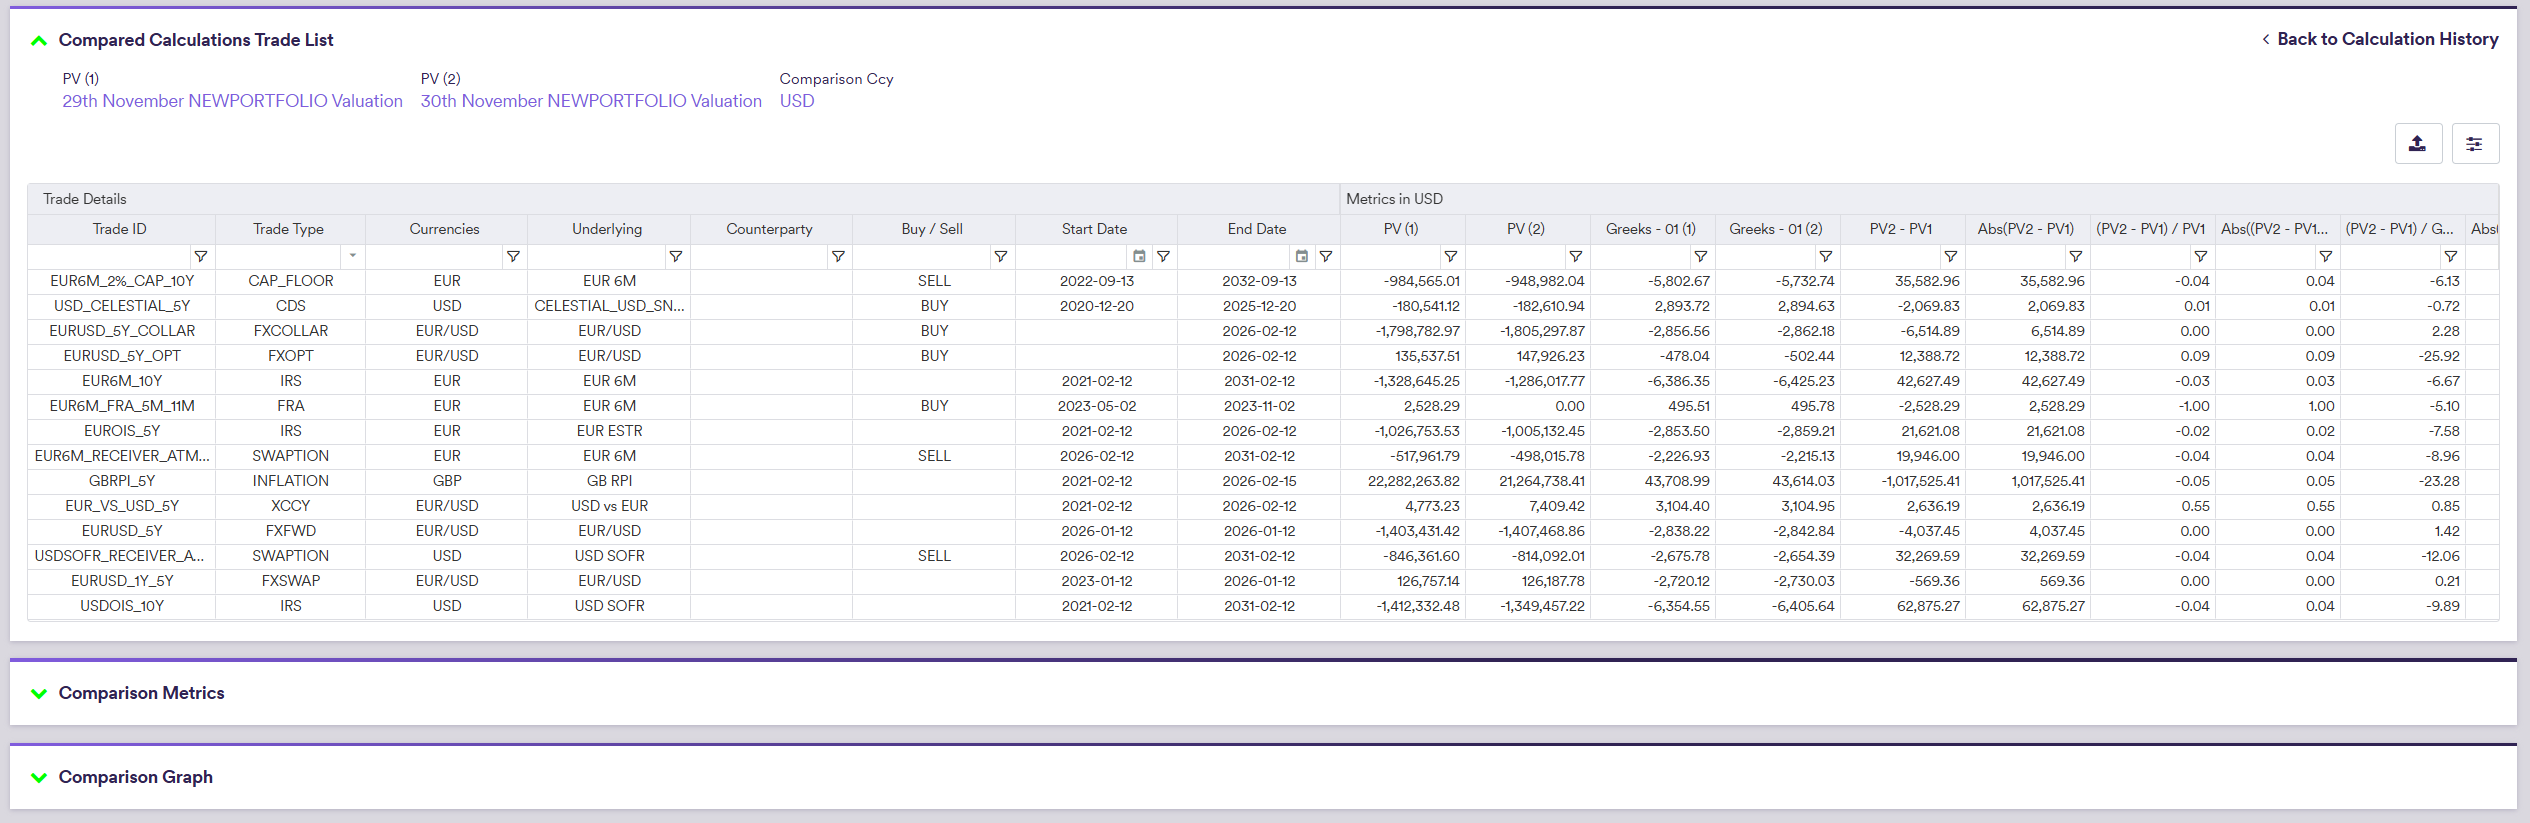Click the export/upload icon button
2530x823 pixels.
tap(2417, 144)
